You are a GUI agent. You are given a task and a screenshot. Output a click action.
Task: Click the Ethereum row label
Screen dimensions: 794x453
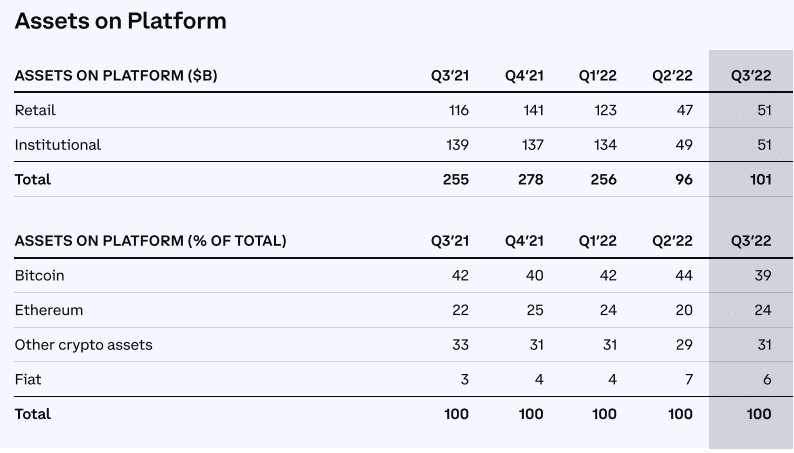point(48,310)
